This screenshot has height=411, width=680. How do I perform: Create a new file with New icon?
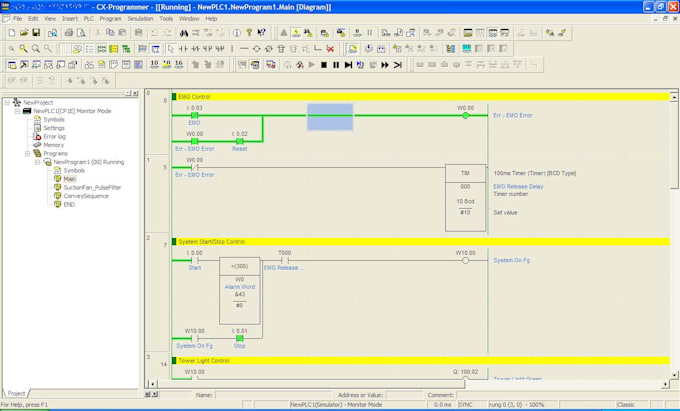point(12,33)
